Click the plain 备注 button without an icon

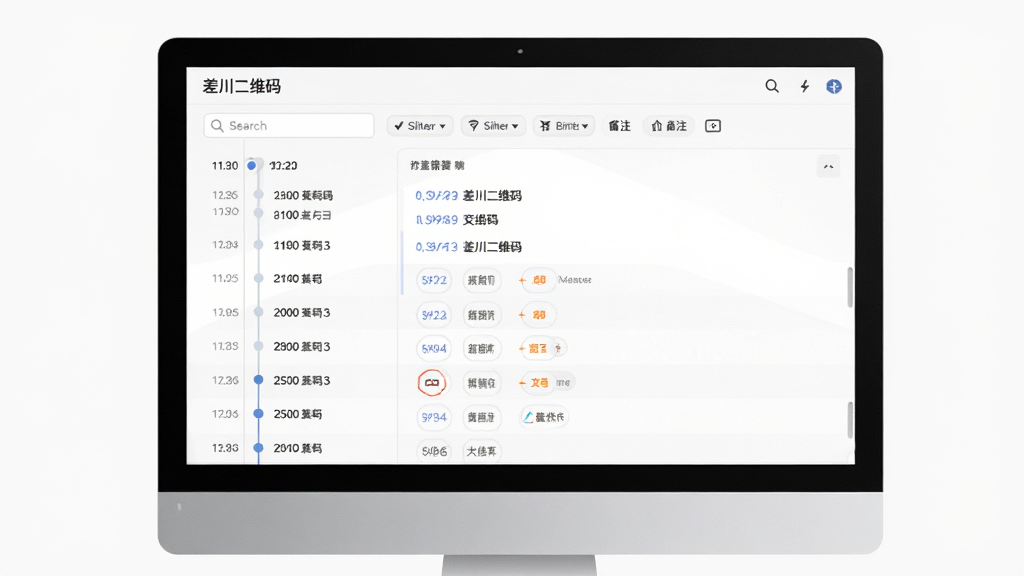[x=620, y=125]
